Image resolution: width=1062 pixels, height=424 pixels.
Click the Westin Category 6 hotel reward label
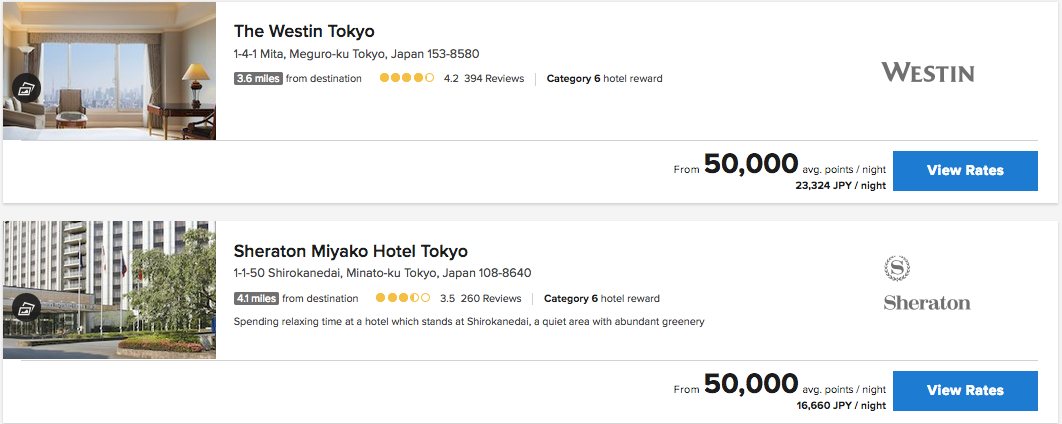click(x=604, y=79)
